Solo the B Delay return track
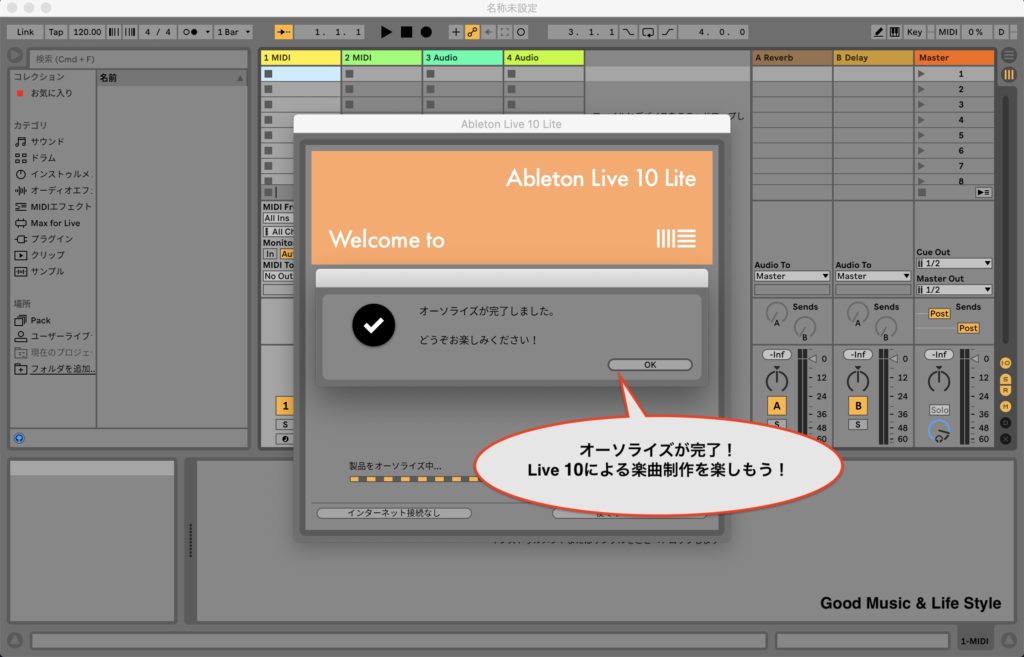1024x657 pixels. click(x=858, y=425)
